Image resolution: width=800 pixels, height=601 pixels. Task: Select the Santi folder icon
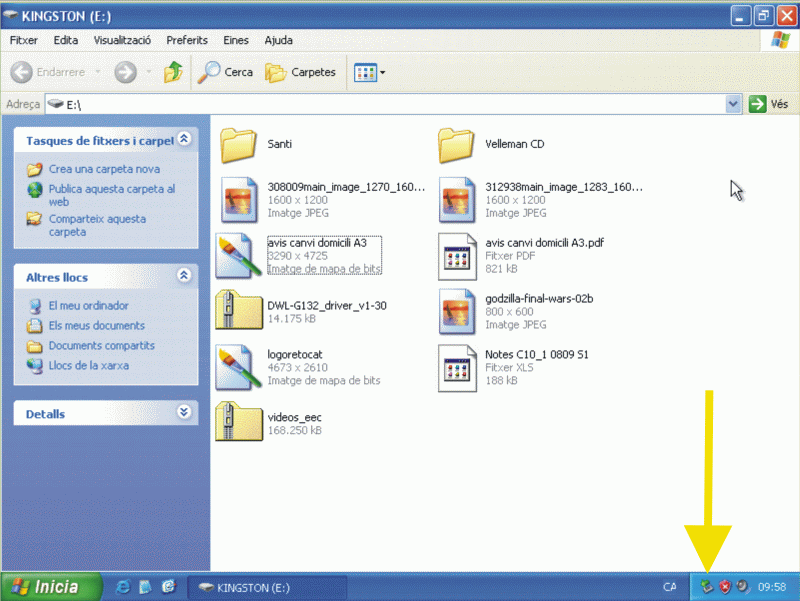click(x=238, y=144)
